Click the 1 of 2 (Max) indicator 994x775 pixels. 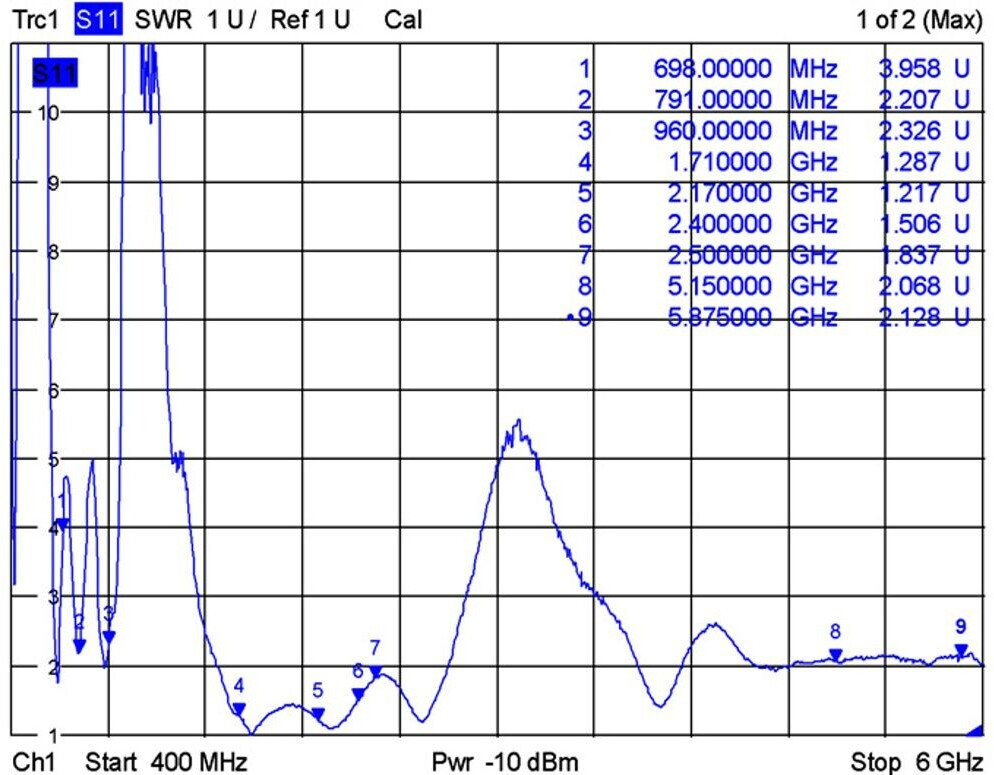[920, 20]
